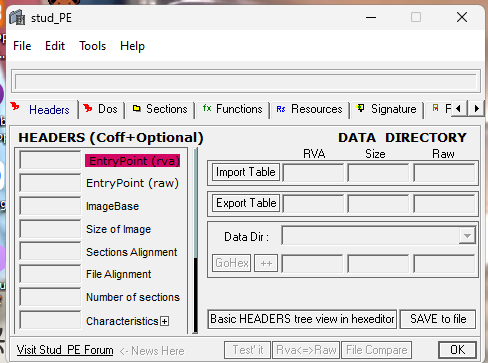Minimize the stud_PE window
This screenshot has height=363, width=488.
pos(371,17)
